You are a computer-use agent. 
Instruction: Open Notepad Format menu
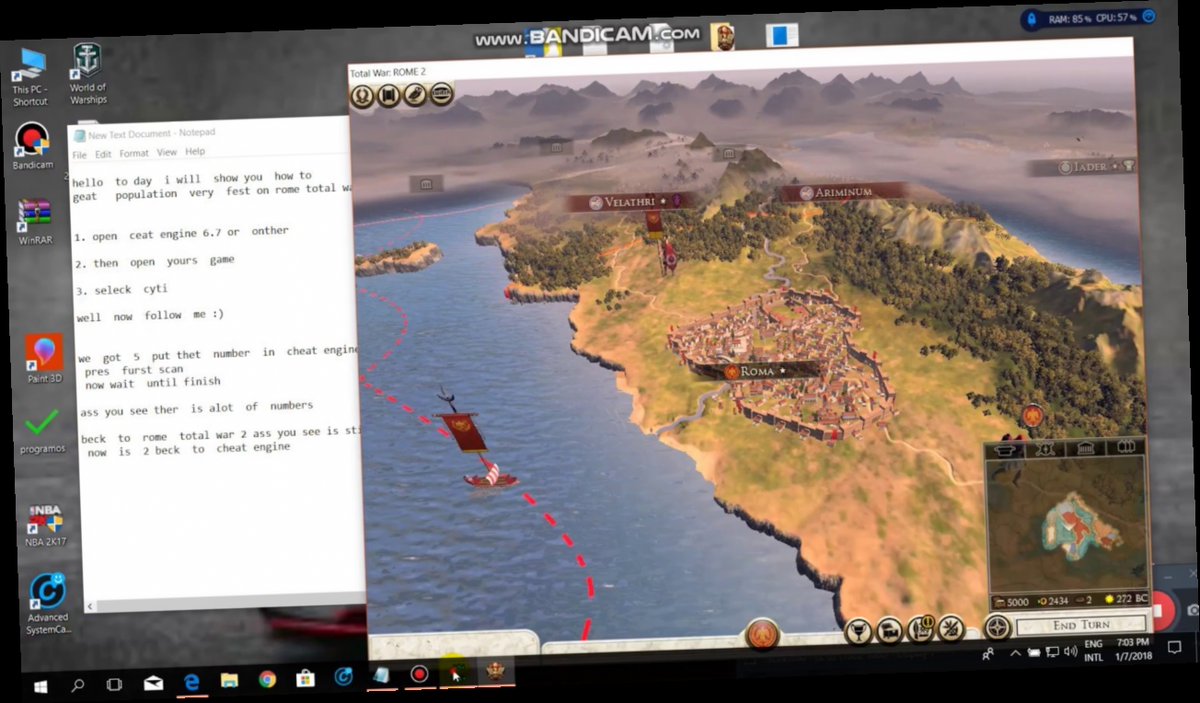(x=134, y=154)
